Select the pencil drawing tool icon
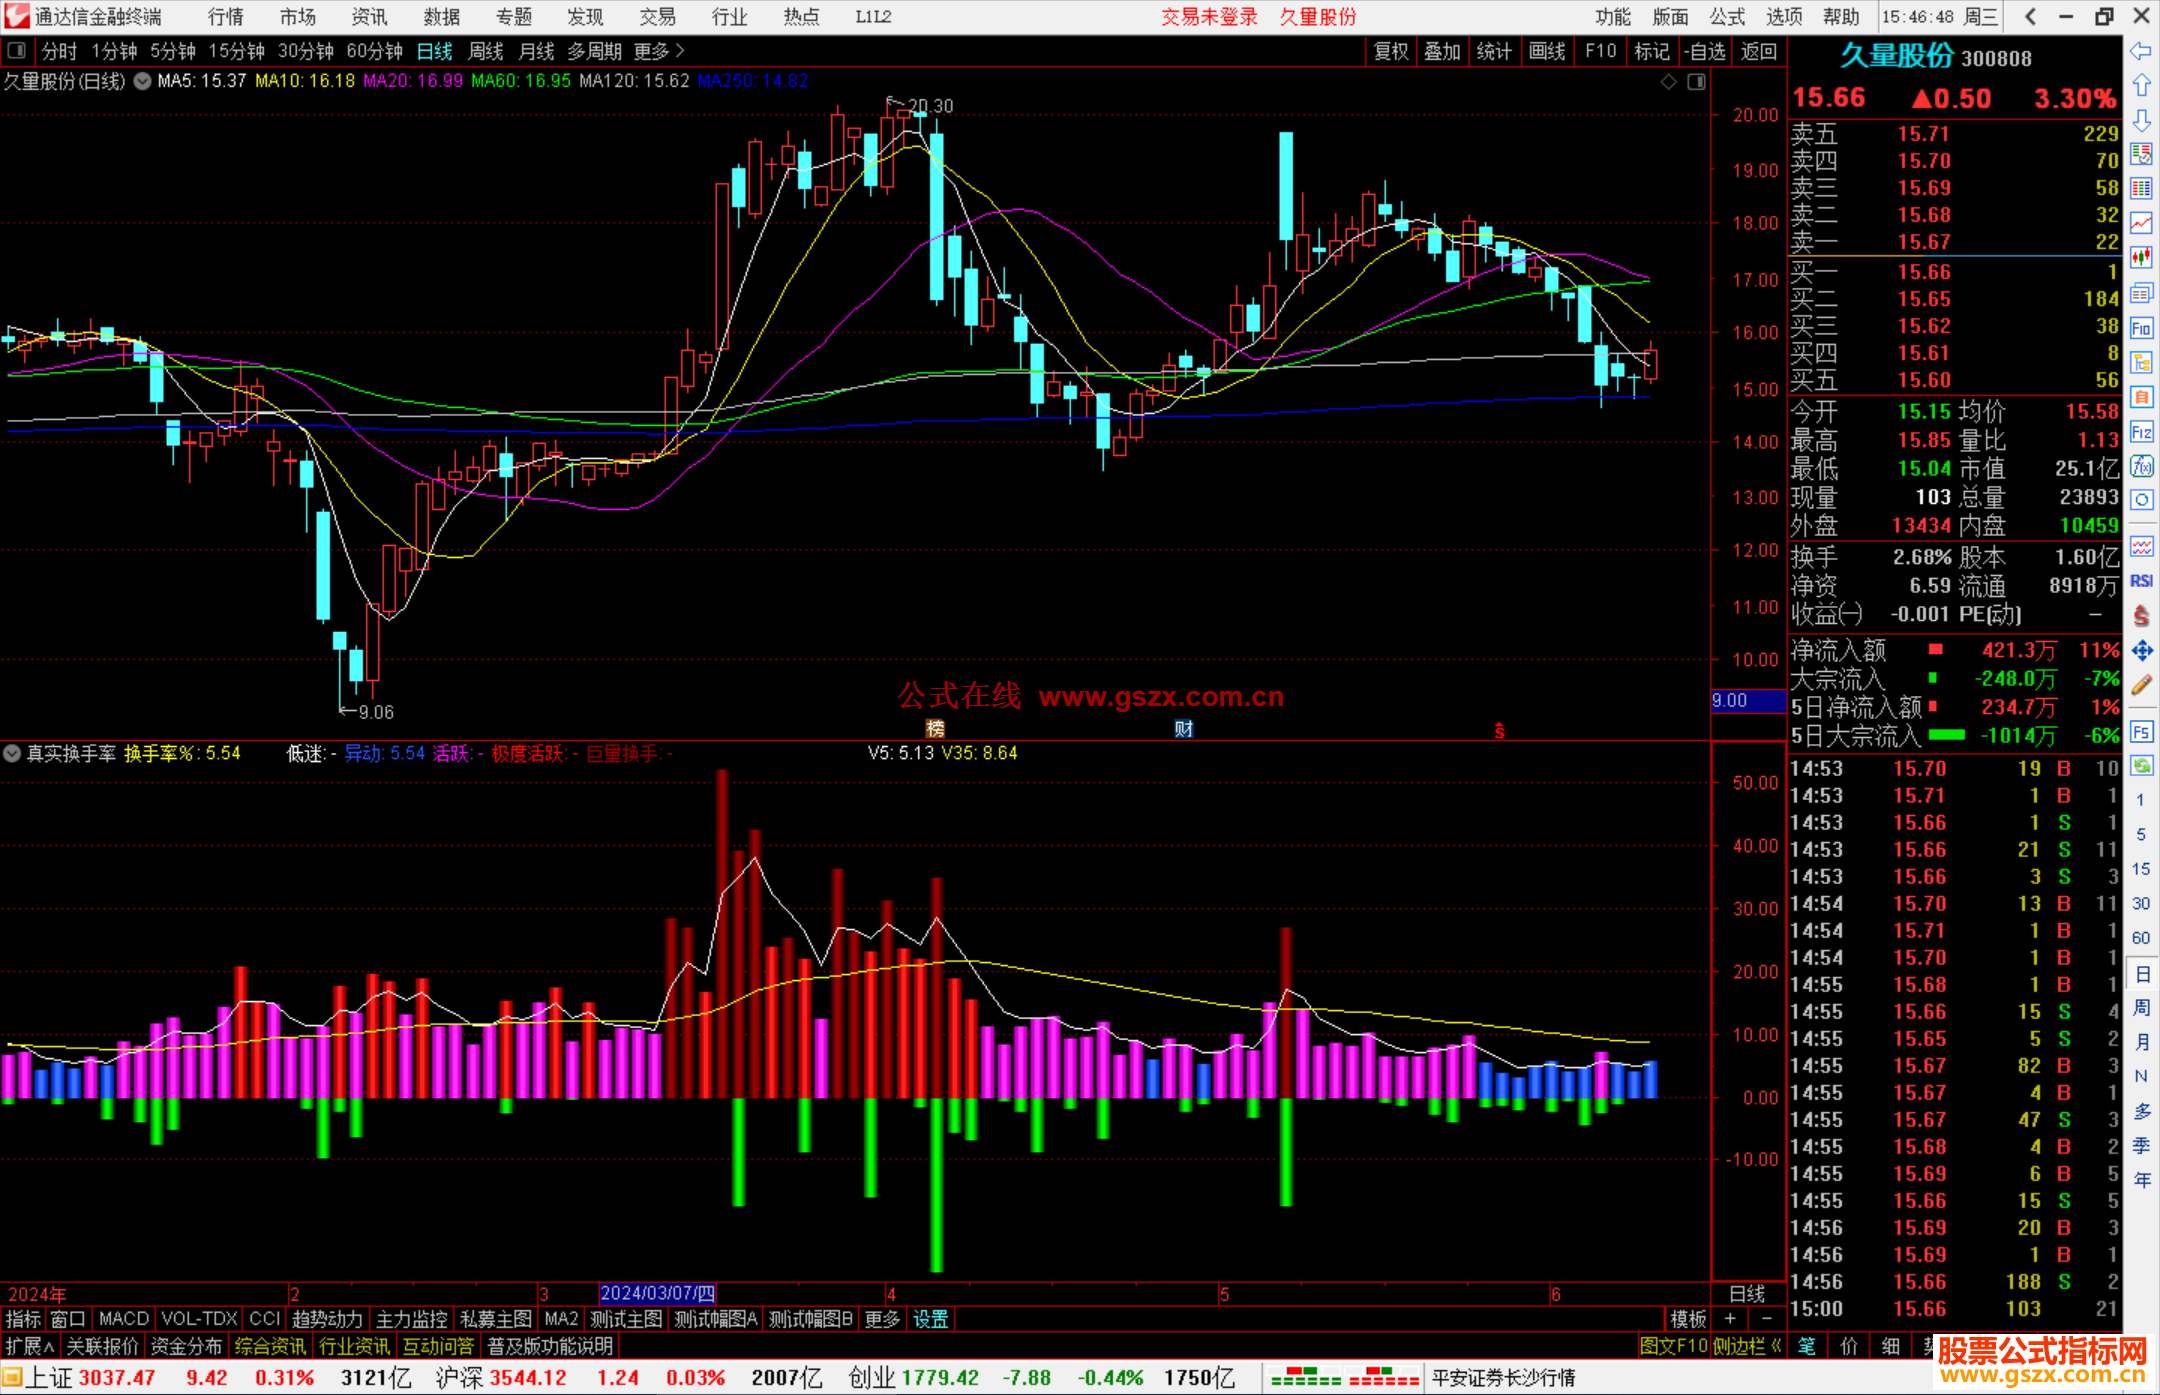Screen dimensions: 2160x1395 [2141, 685]
